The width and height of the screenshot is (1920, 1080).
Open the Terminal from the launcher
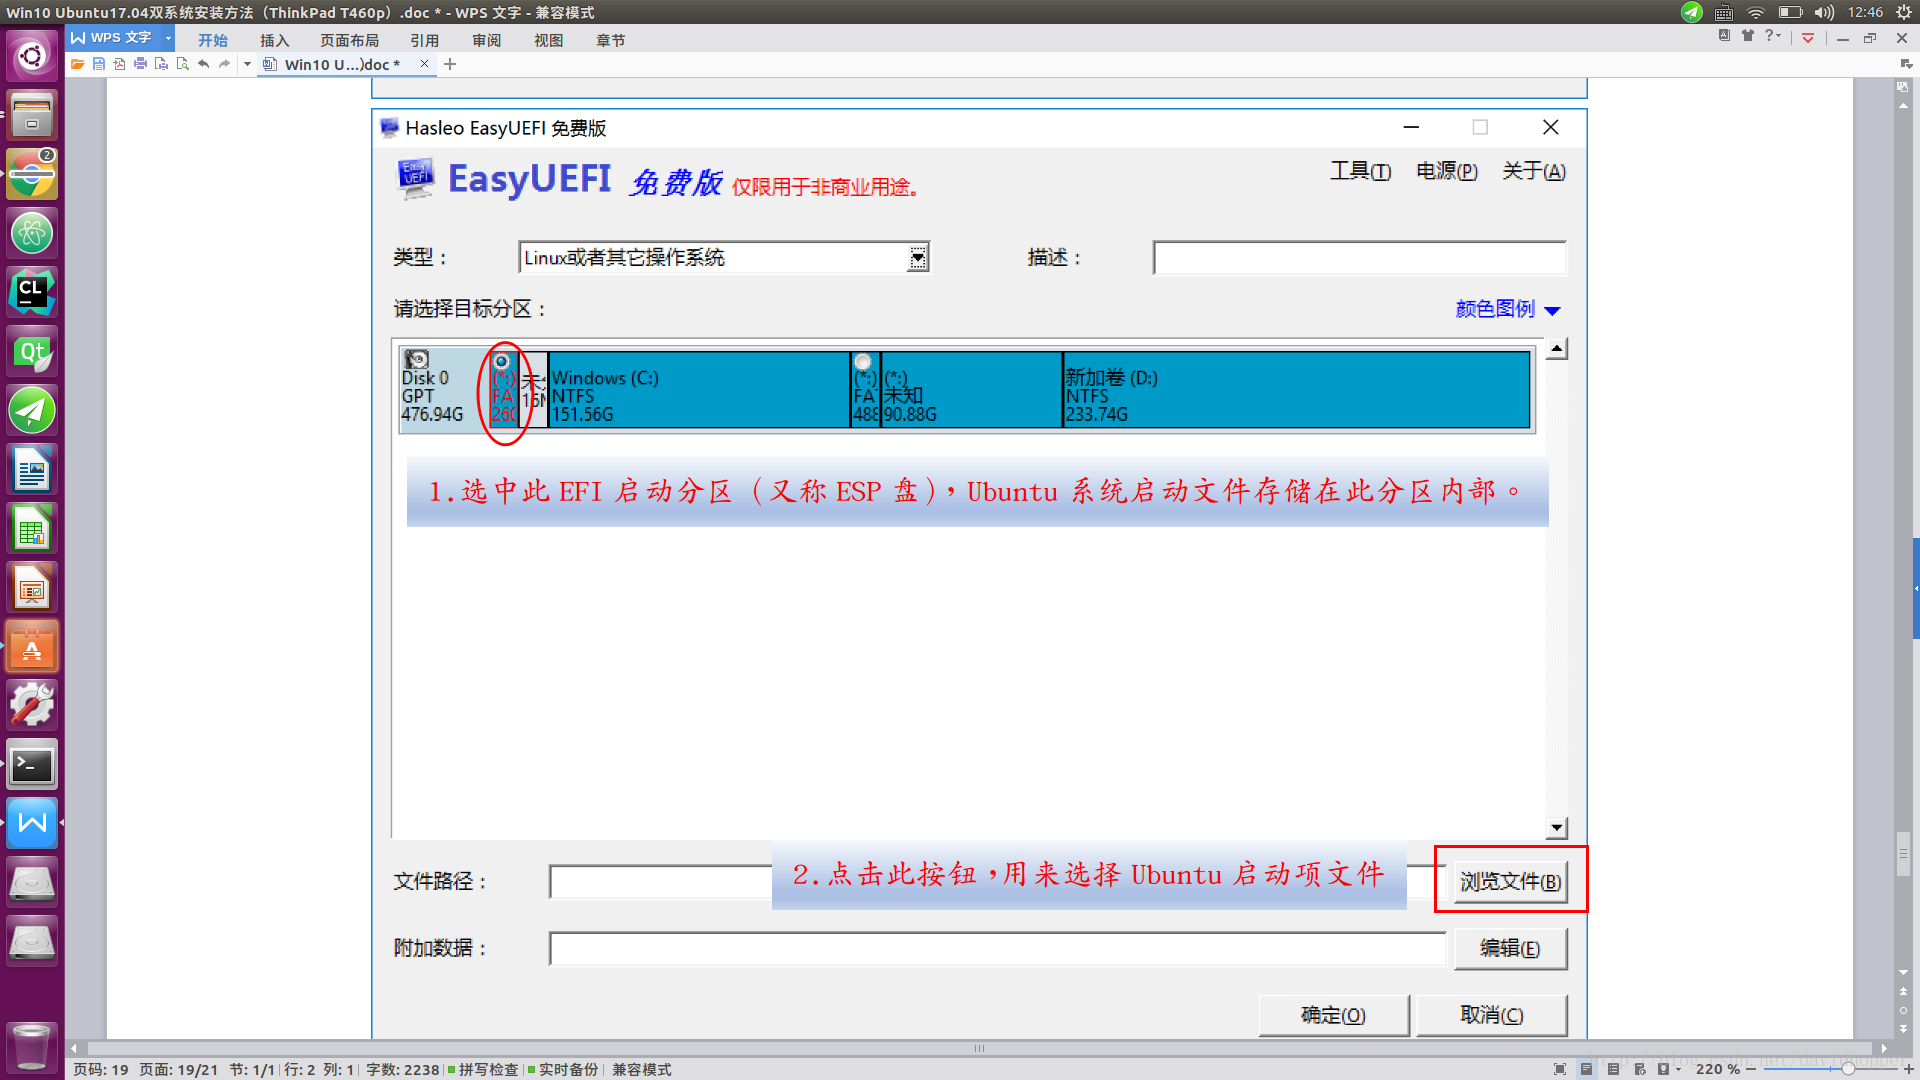pyautogui.click(x=32, y=765)
